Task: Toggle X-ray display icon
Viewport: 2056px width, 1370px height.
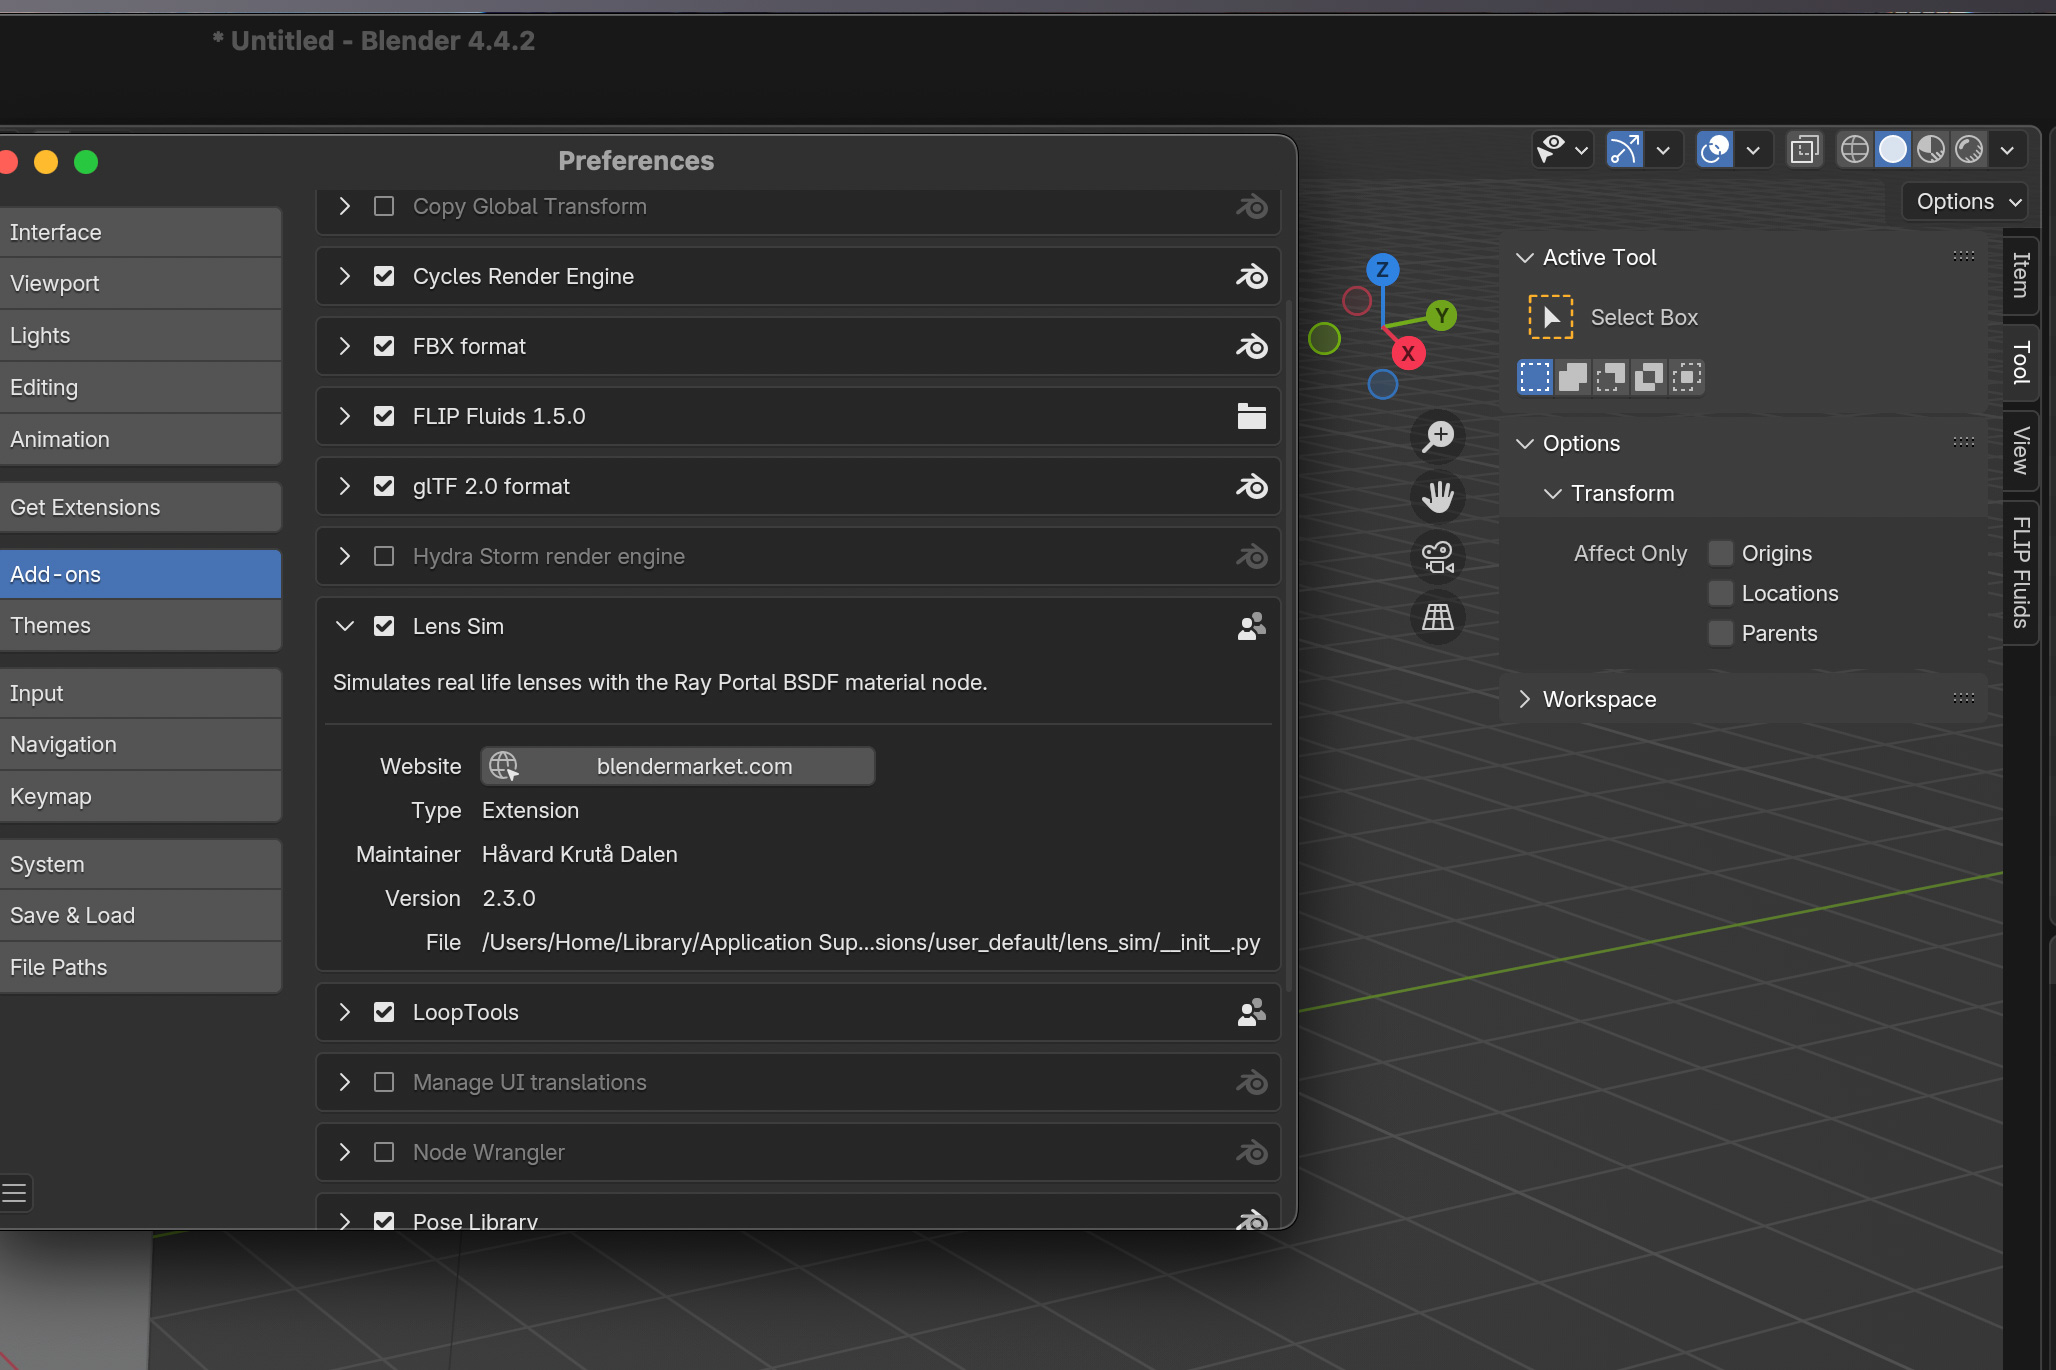Action: click(1804, 150)
